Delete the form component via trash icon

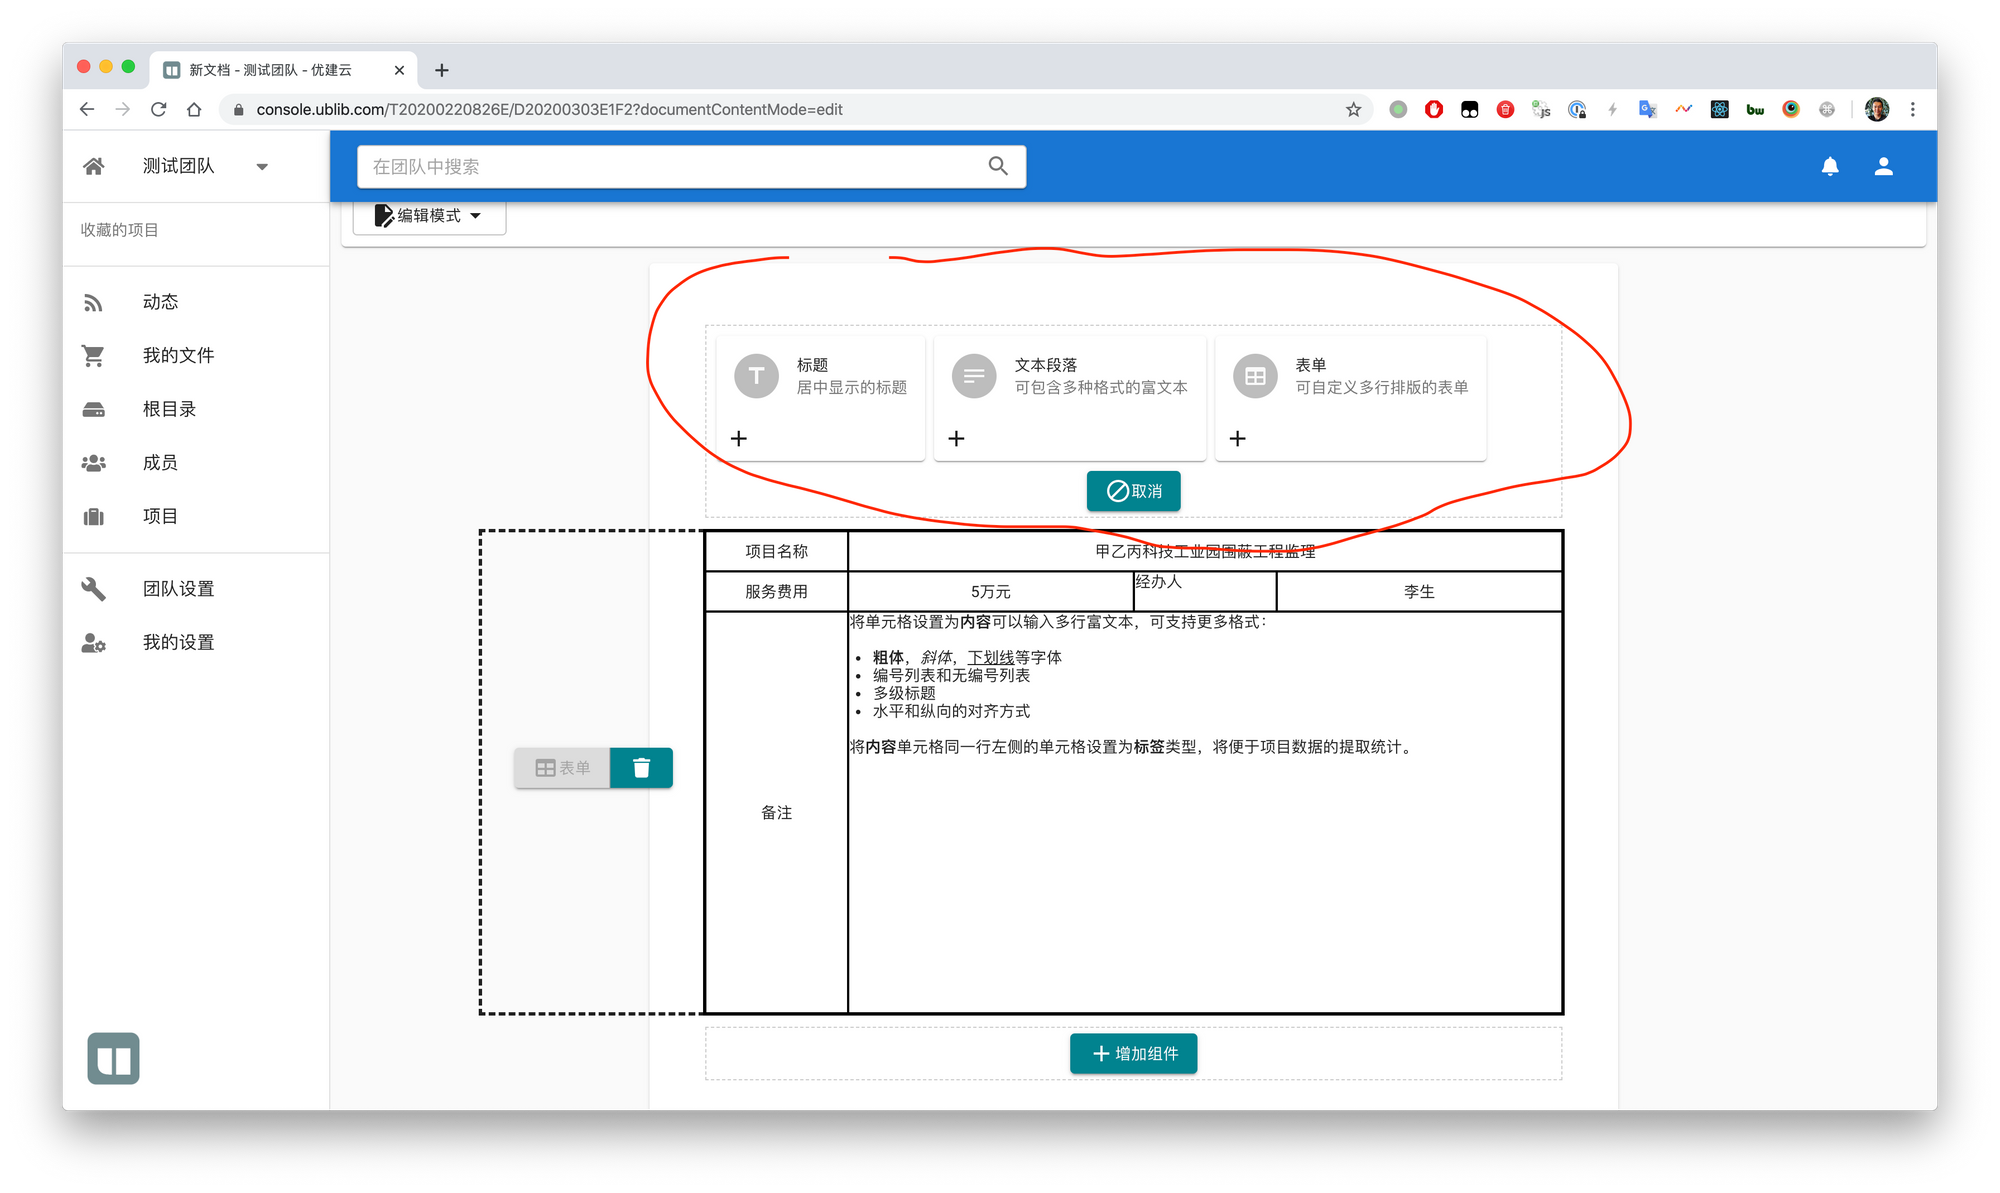(x=641, y=768)
